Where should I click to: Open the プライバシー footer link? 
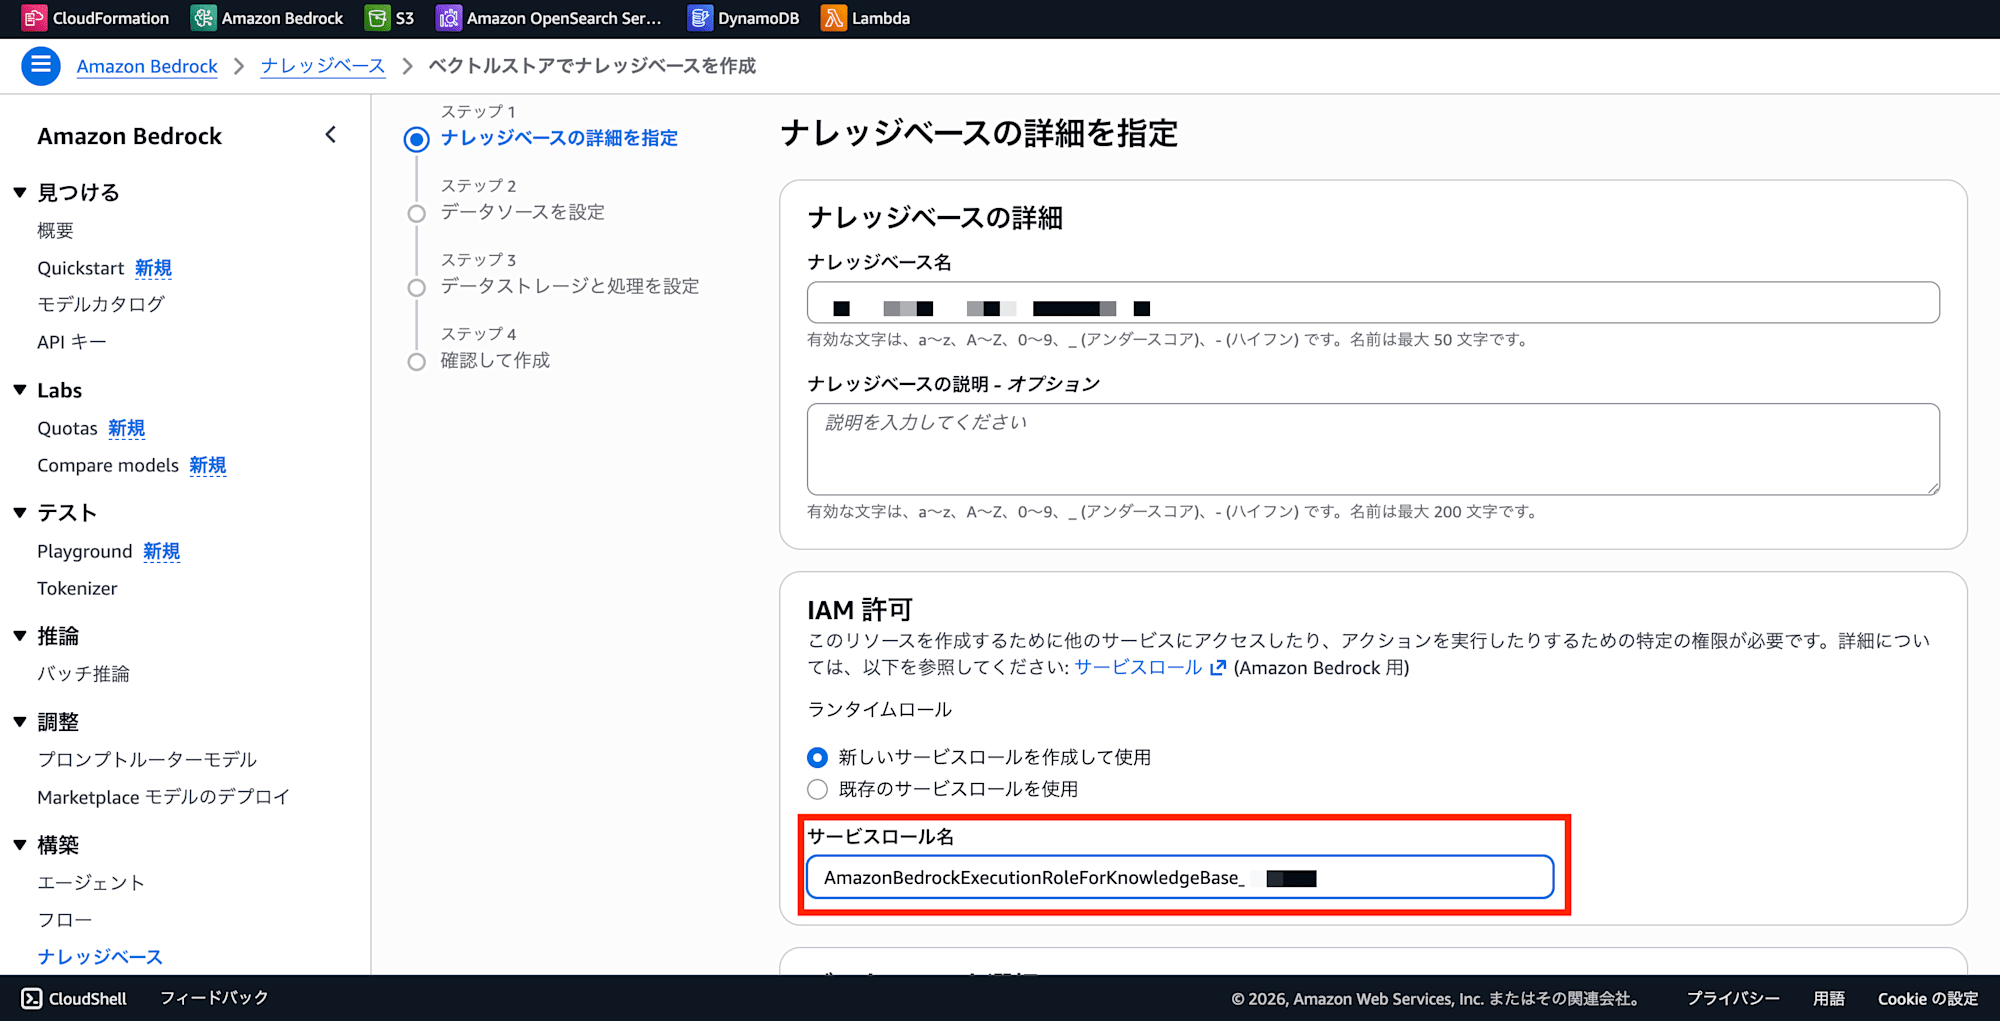(x=1733, y=998)
